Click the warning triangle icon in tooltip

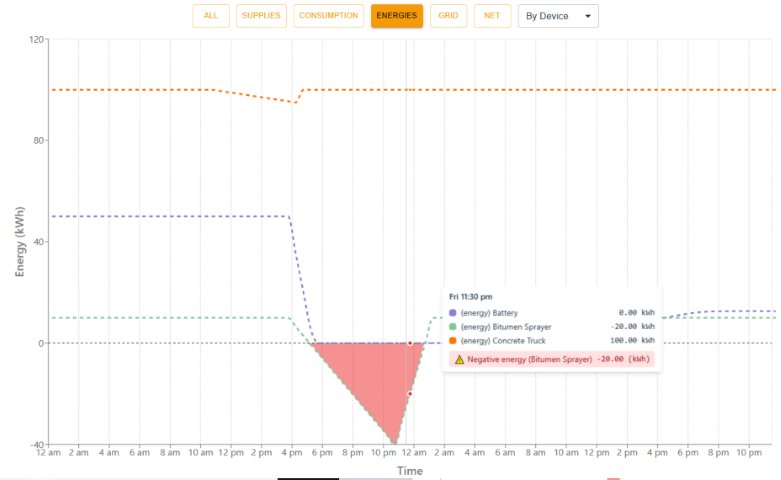(459, 359)
